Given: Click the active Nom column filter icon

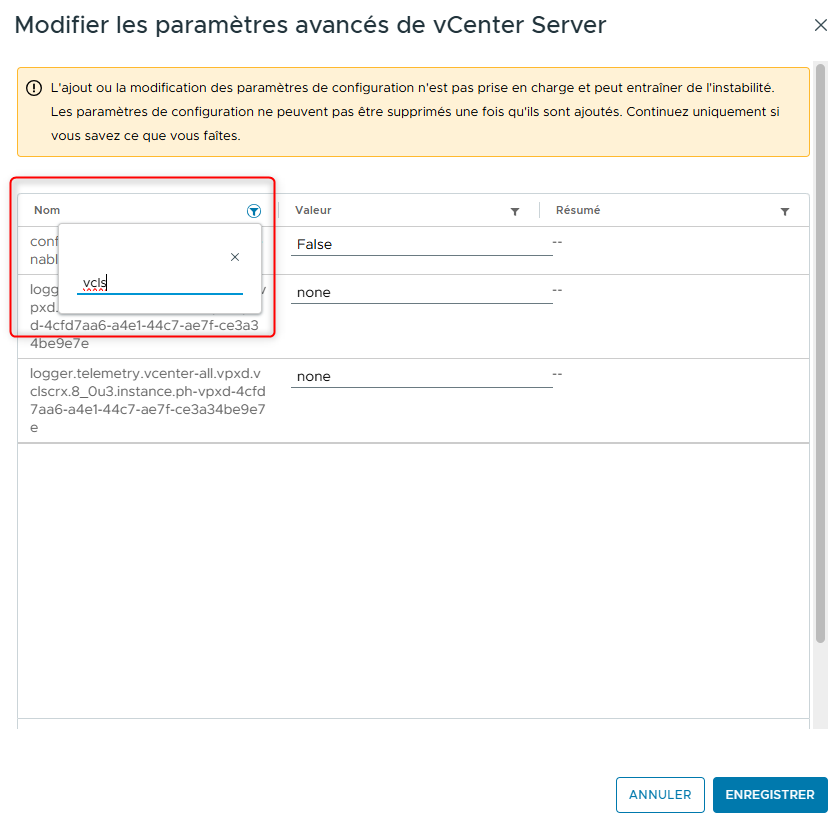Looking at the screenshot, I should tap(254, 211).
